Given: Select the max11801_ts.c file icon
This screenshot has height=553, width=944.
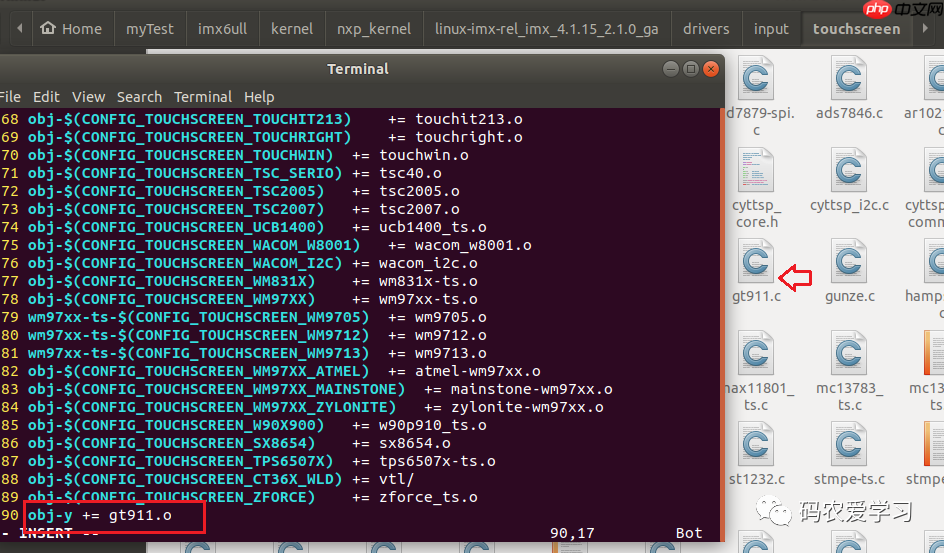Looking at the screenshot, I should coord(756,353).
